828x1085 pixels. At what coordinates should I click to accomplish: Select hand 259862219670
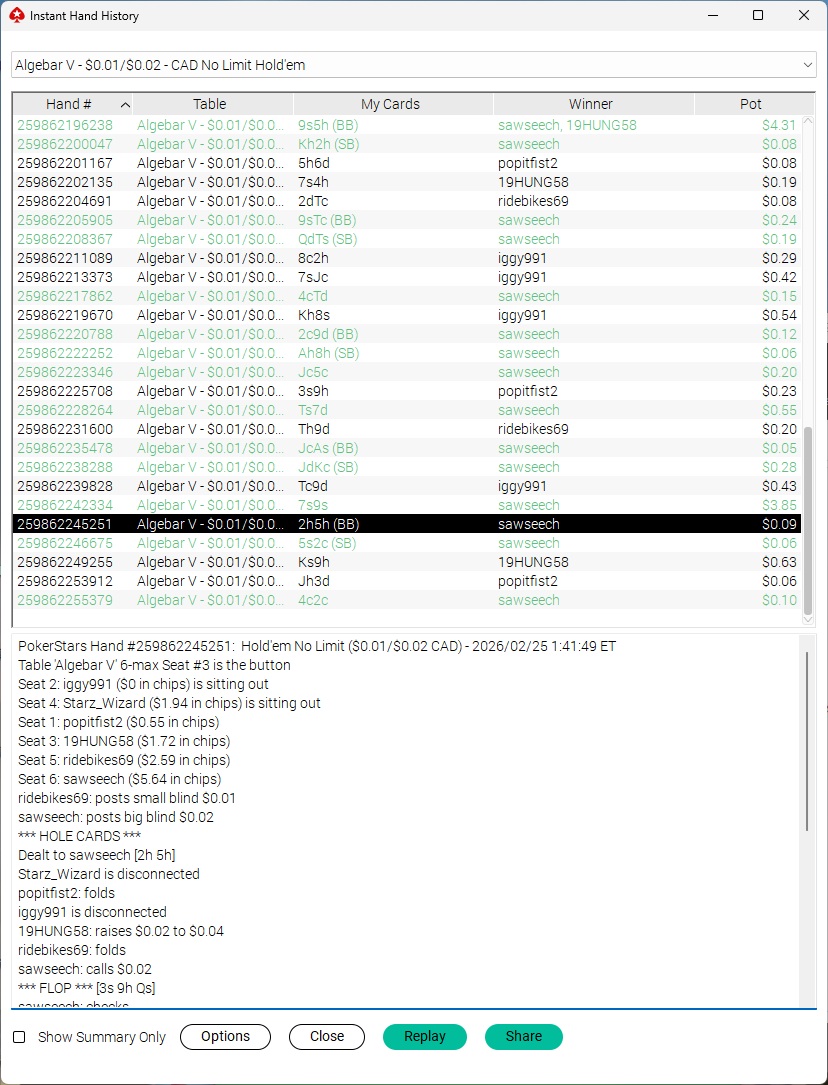407,316
